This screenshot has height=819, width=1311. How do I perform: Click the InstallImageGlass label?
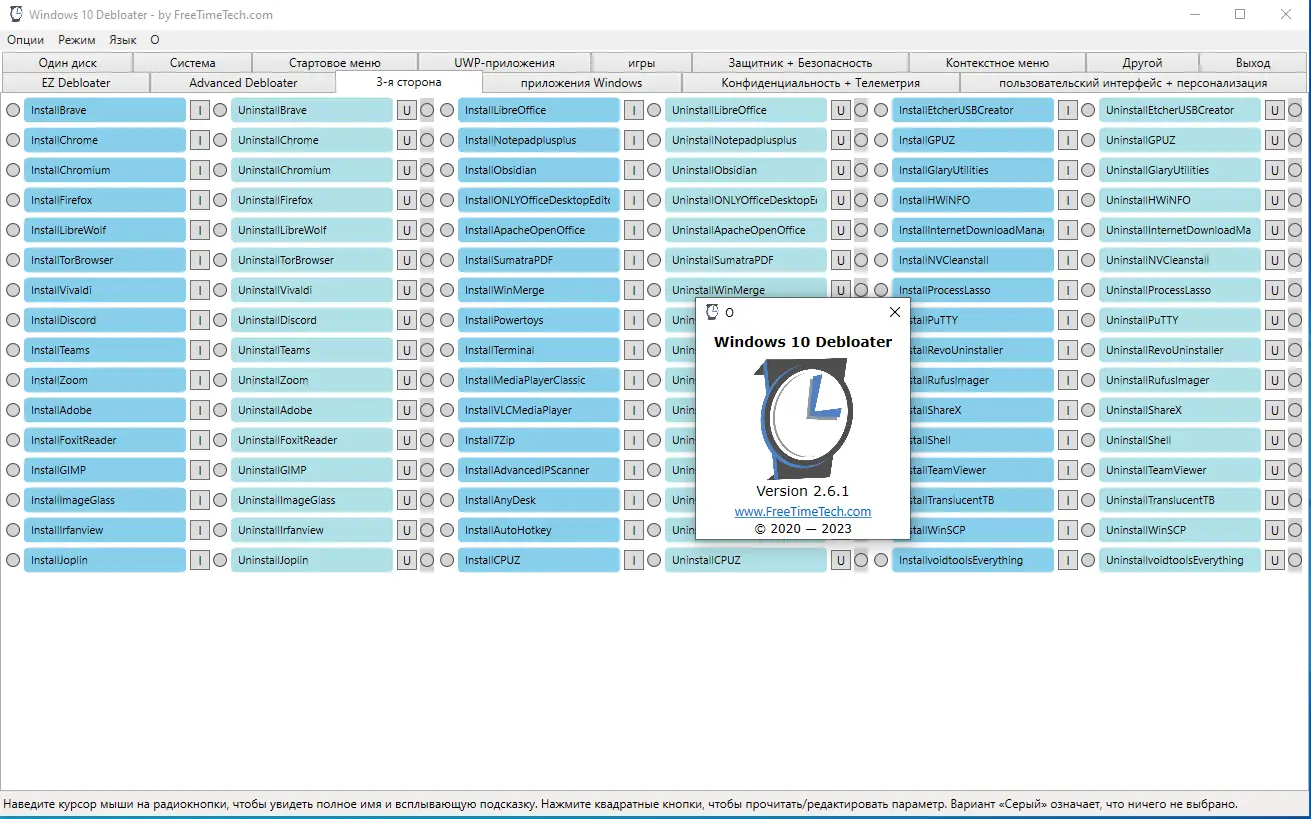pos(105,500)
